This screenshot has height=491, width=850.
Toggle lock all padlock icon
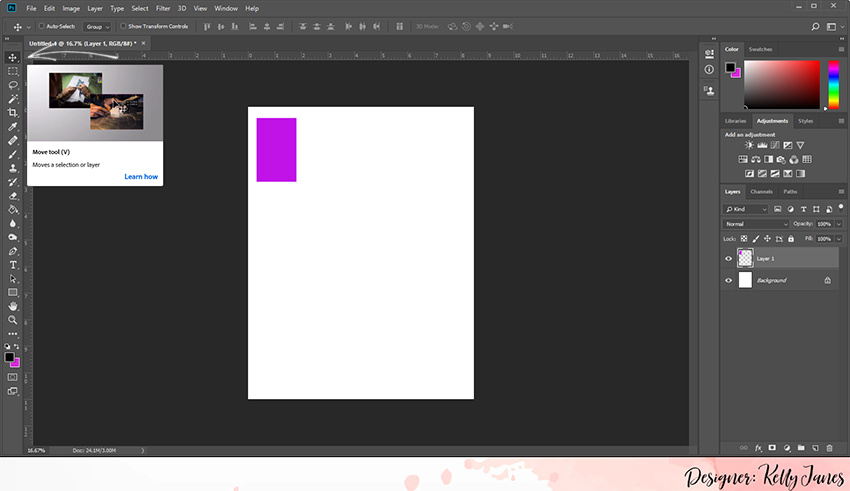click(791, 239)
